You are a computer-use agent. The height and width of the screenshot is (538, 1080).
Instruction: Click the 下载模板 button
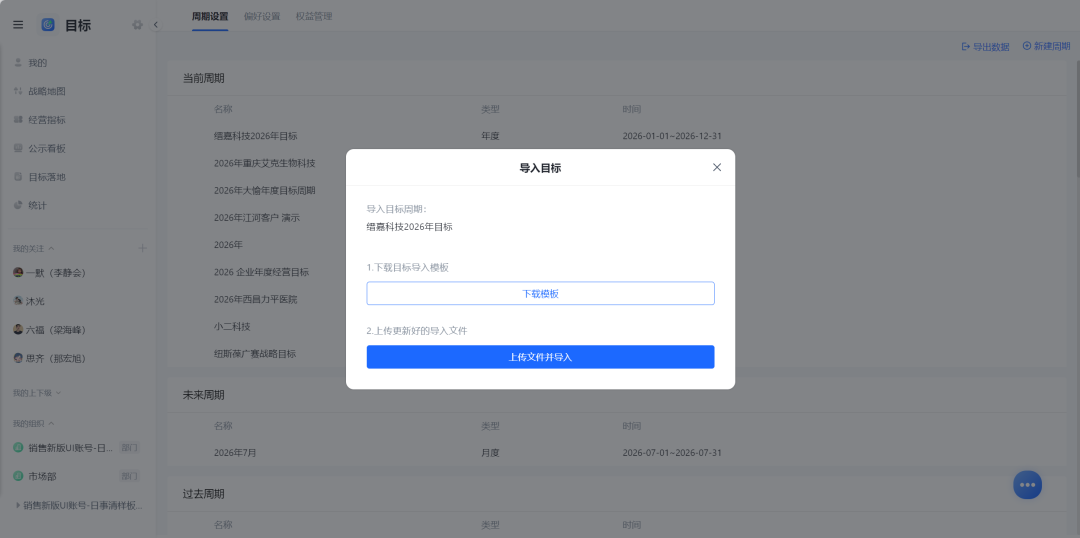[540, 293]
